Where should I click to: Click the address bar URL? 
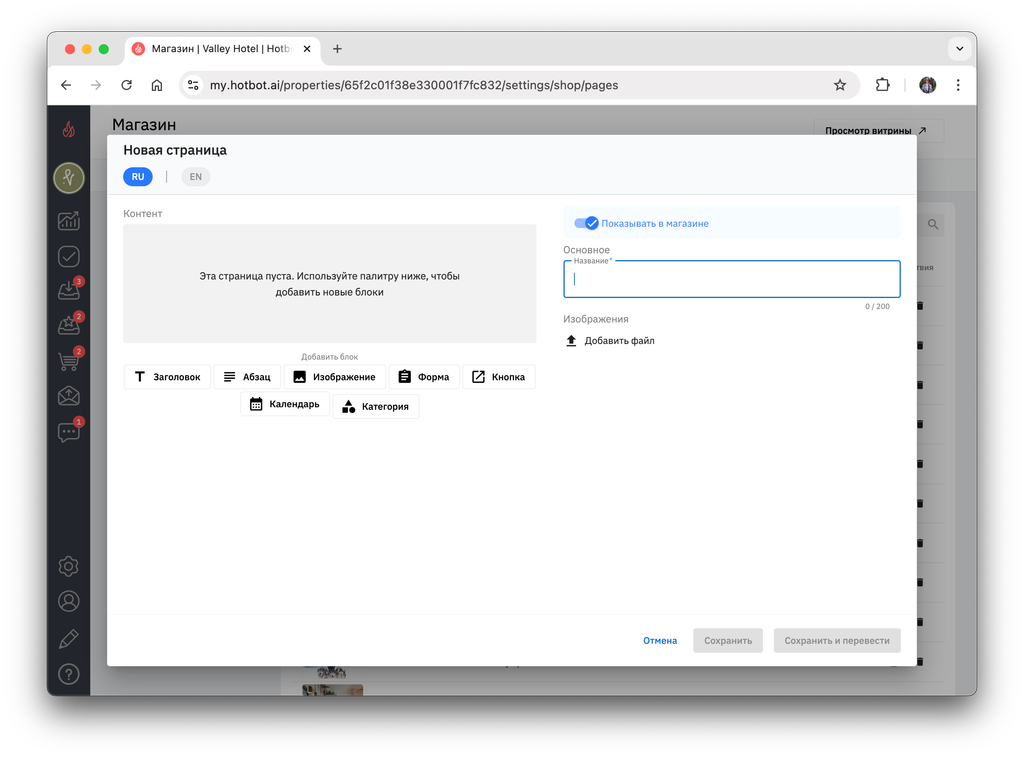[414, 85]
